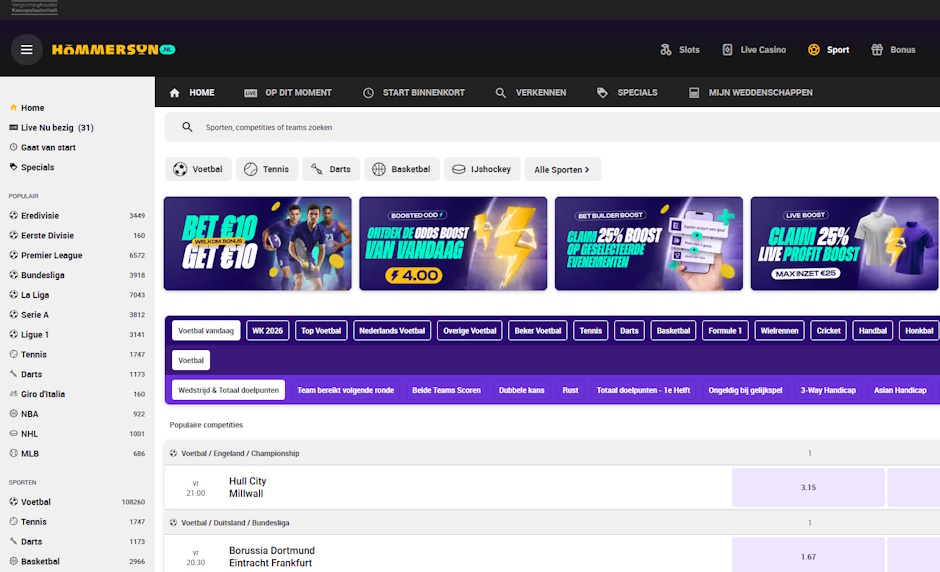
Task: Open NHL in the sidebar
Action: [77, 433]
